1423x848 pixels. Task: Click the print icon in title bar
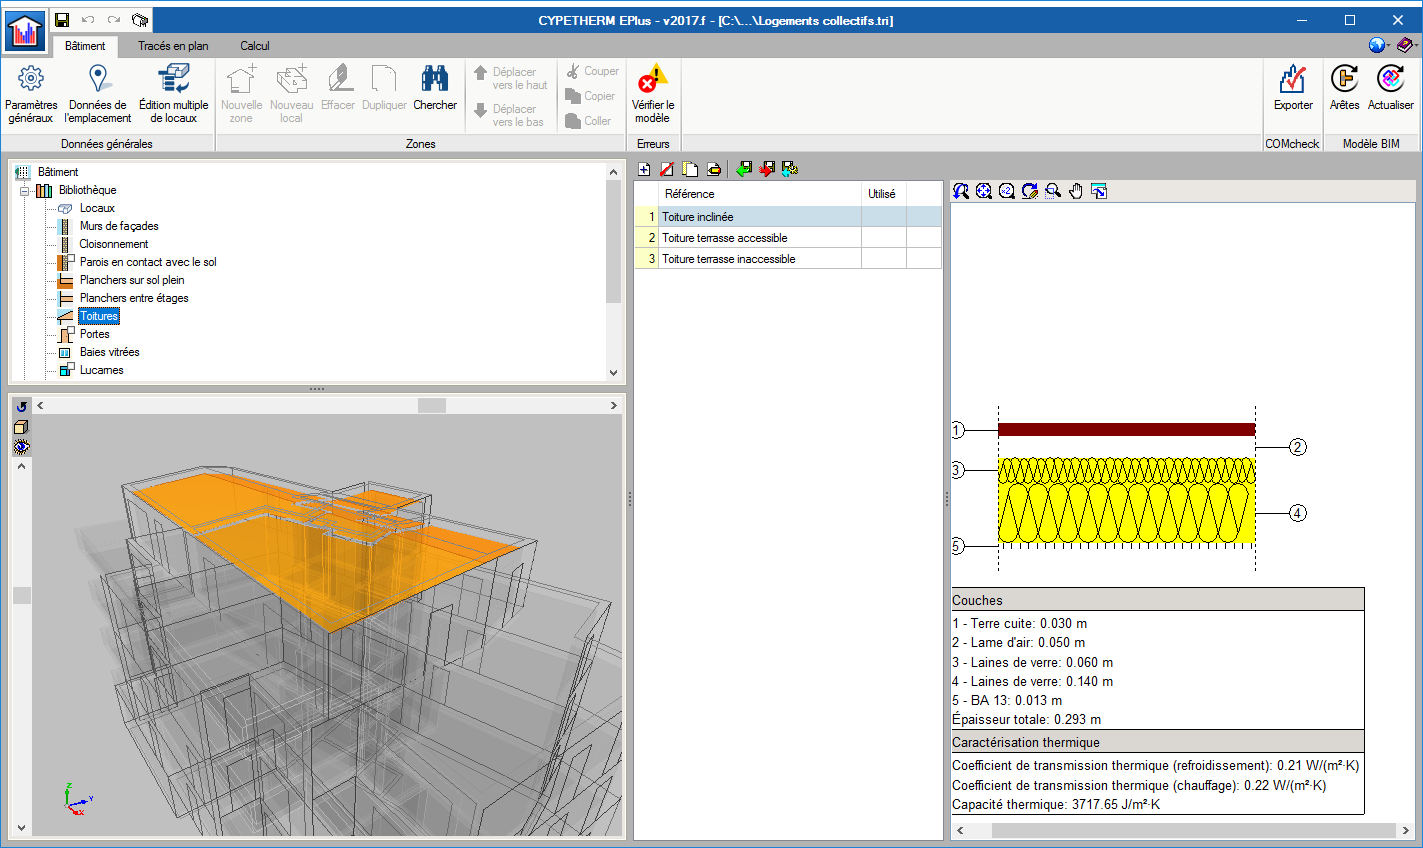coord(140,20)
